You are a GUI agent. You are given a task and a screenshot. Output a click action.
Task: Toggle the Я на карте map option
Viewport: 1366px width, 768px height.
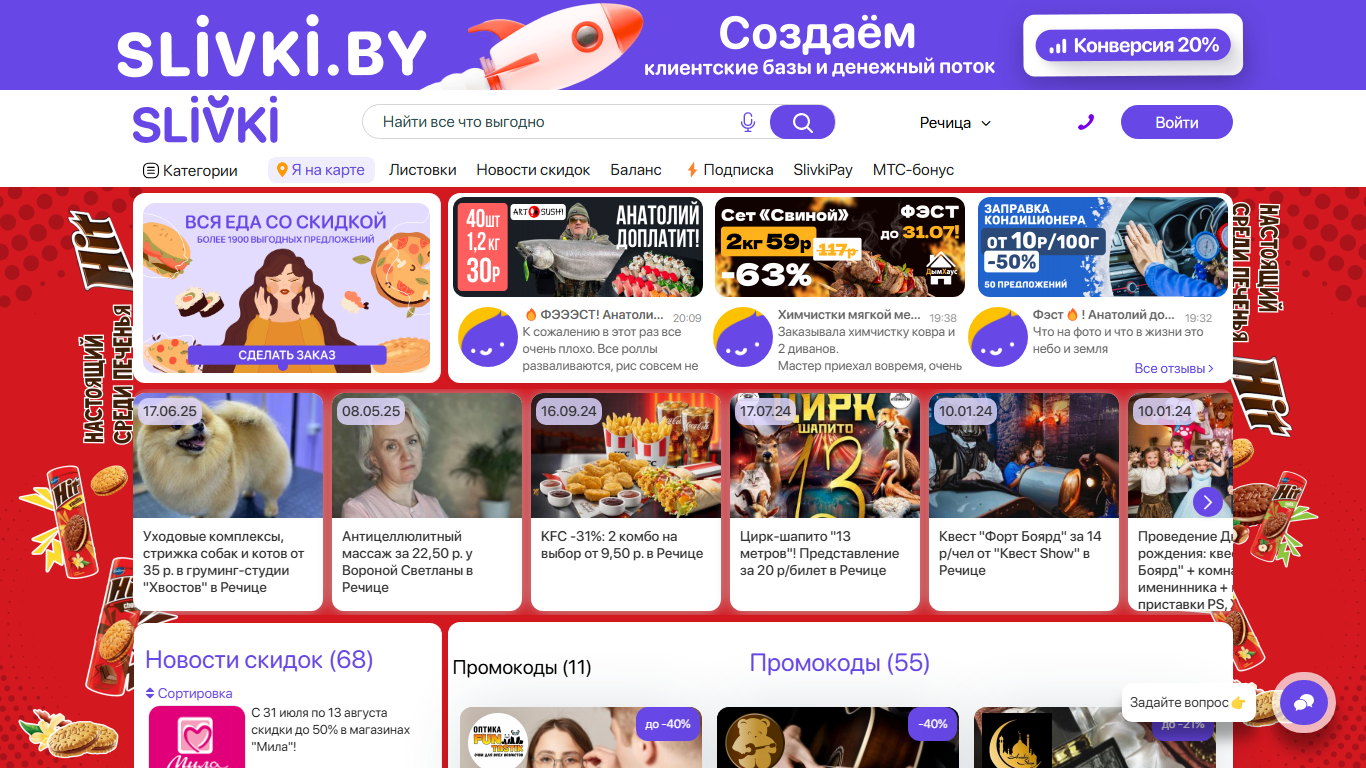pyautogui.click(x=321, y=170)
